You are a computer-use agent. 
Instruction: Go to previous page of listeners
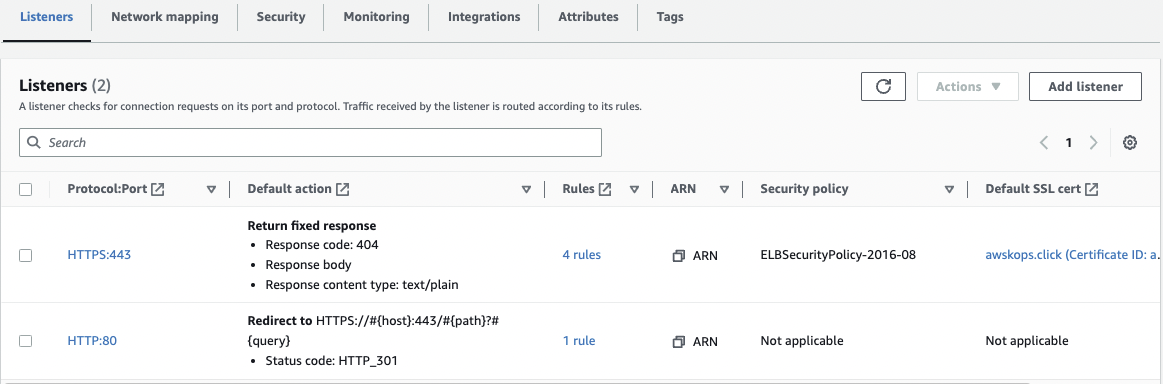1044,143
